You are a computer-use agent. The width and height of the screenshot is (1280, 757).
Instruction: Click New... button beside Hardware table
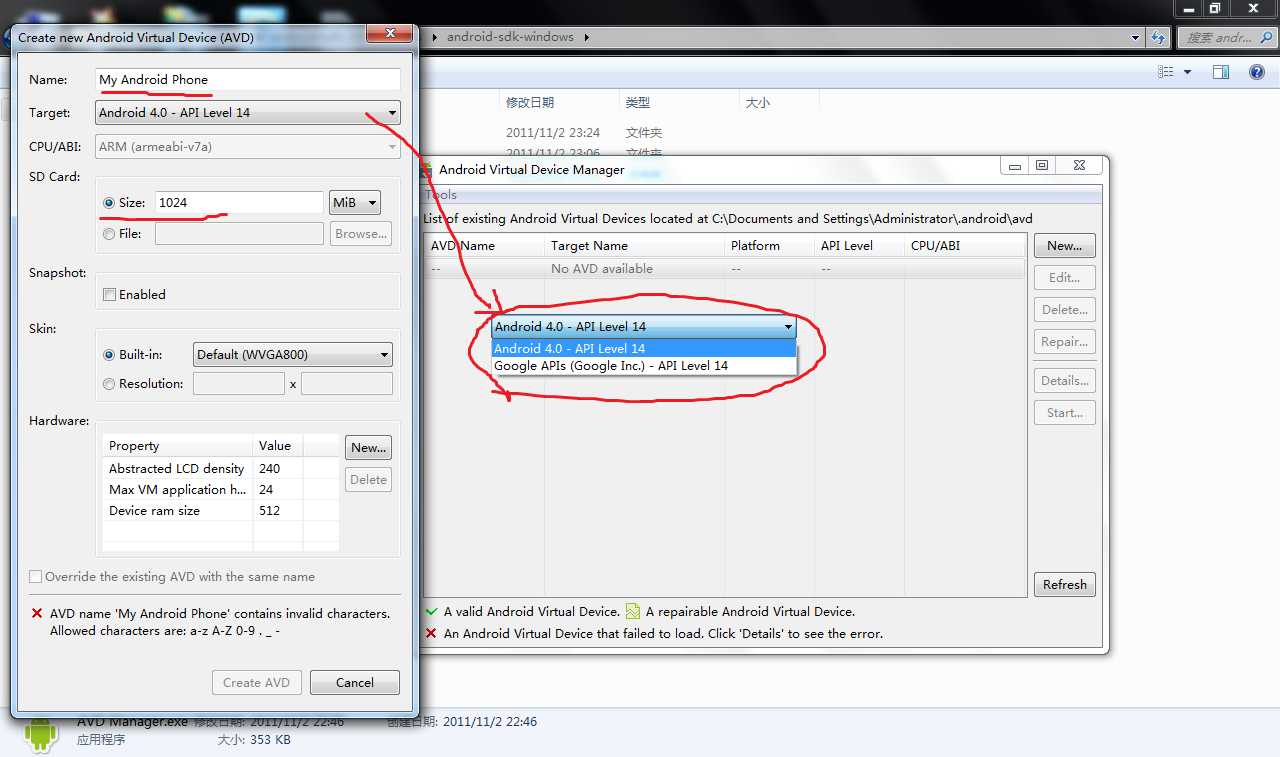[x=369, y=448]
